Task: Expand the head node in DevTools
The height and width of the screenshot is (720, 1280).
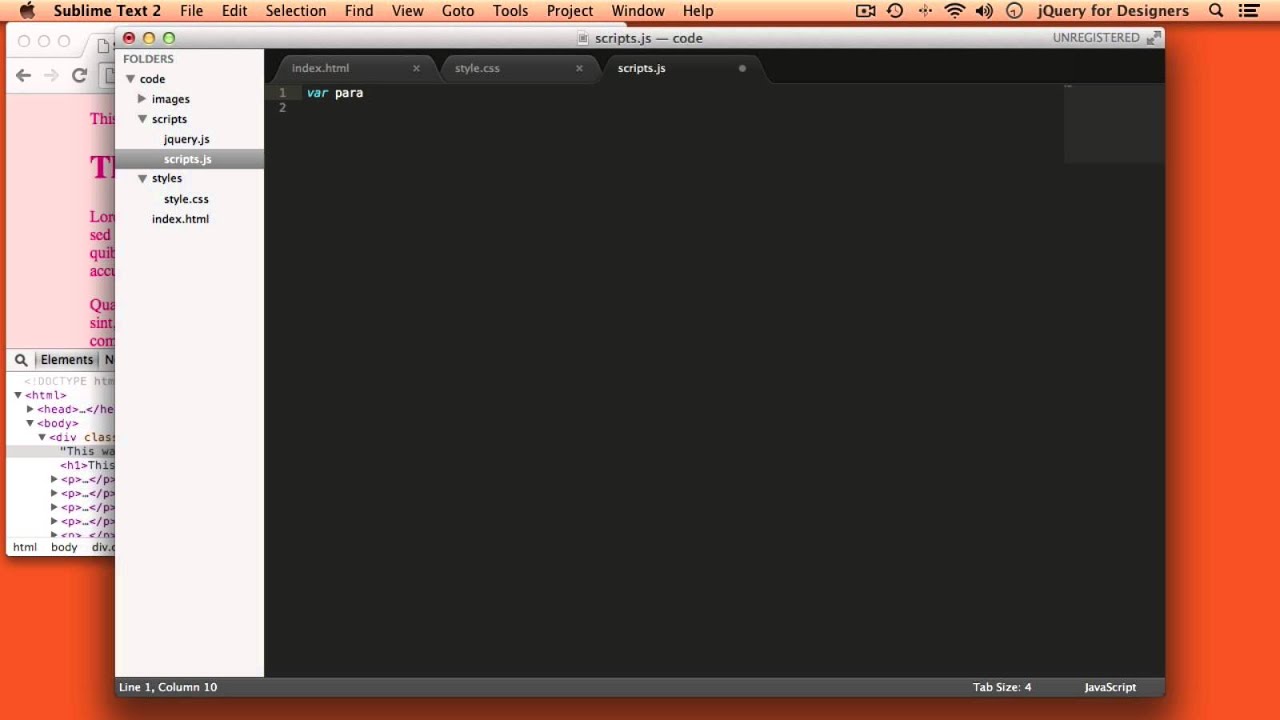Action: tap(30, 409)
